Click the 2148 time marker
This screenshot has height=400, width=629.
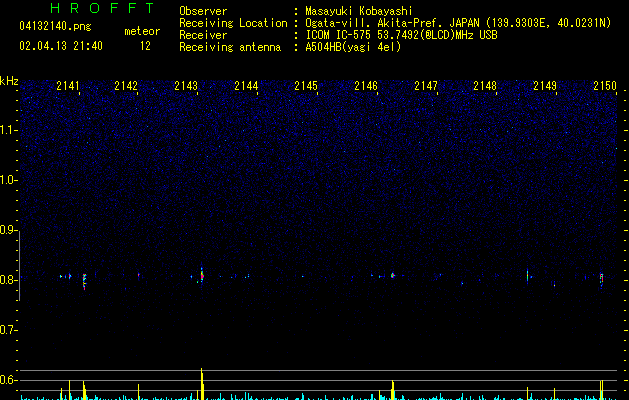(485, 86)
